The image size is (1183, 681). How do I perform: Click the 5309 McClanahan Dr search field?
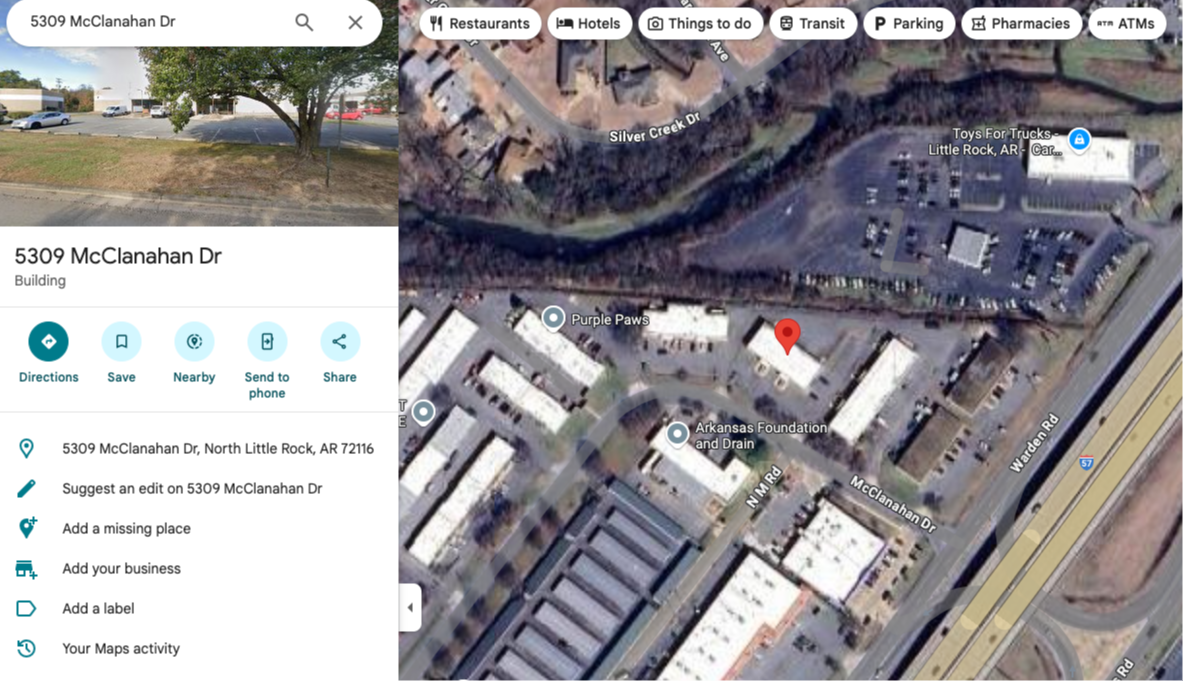click(155, 22)
